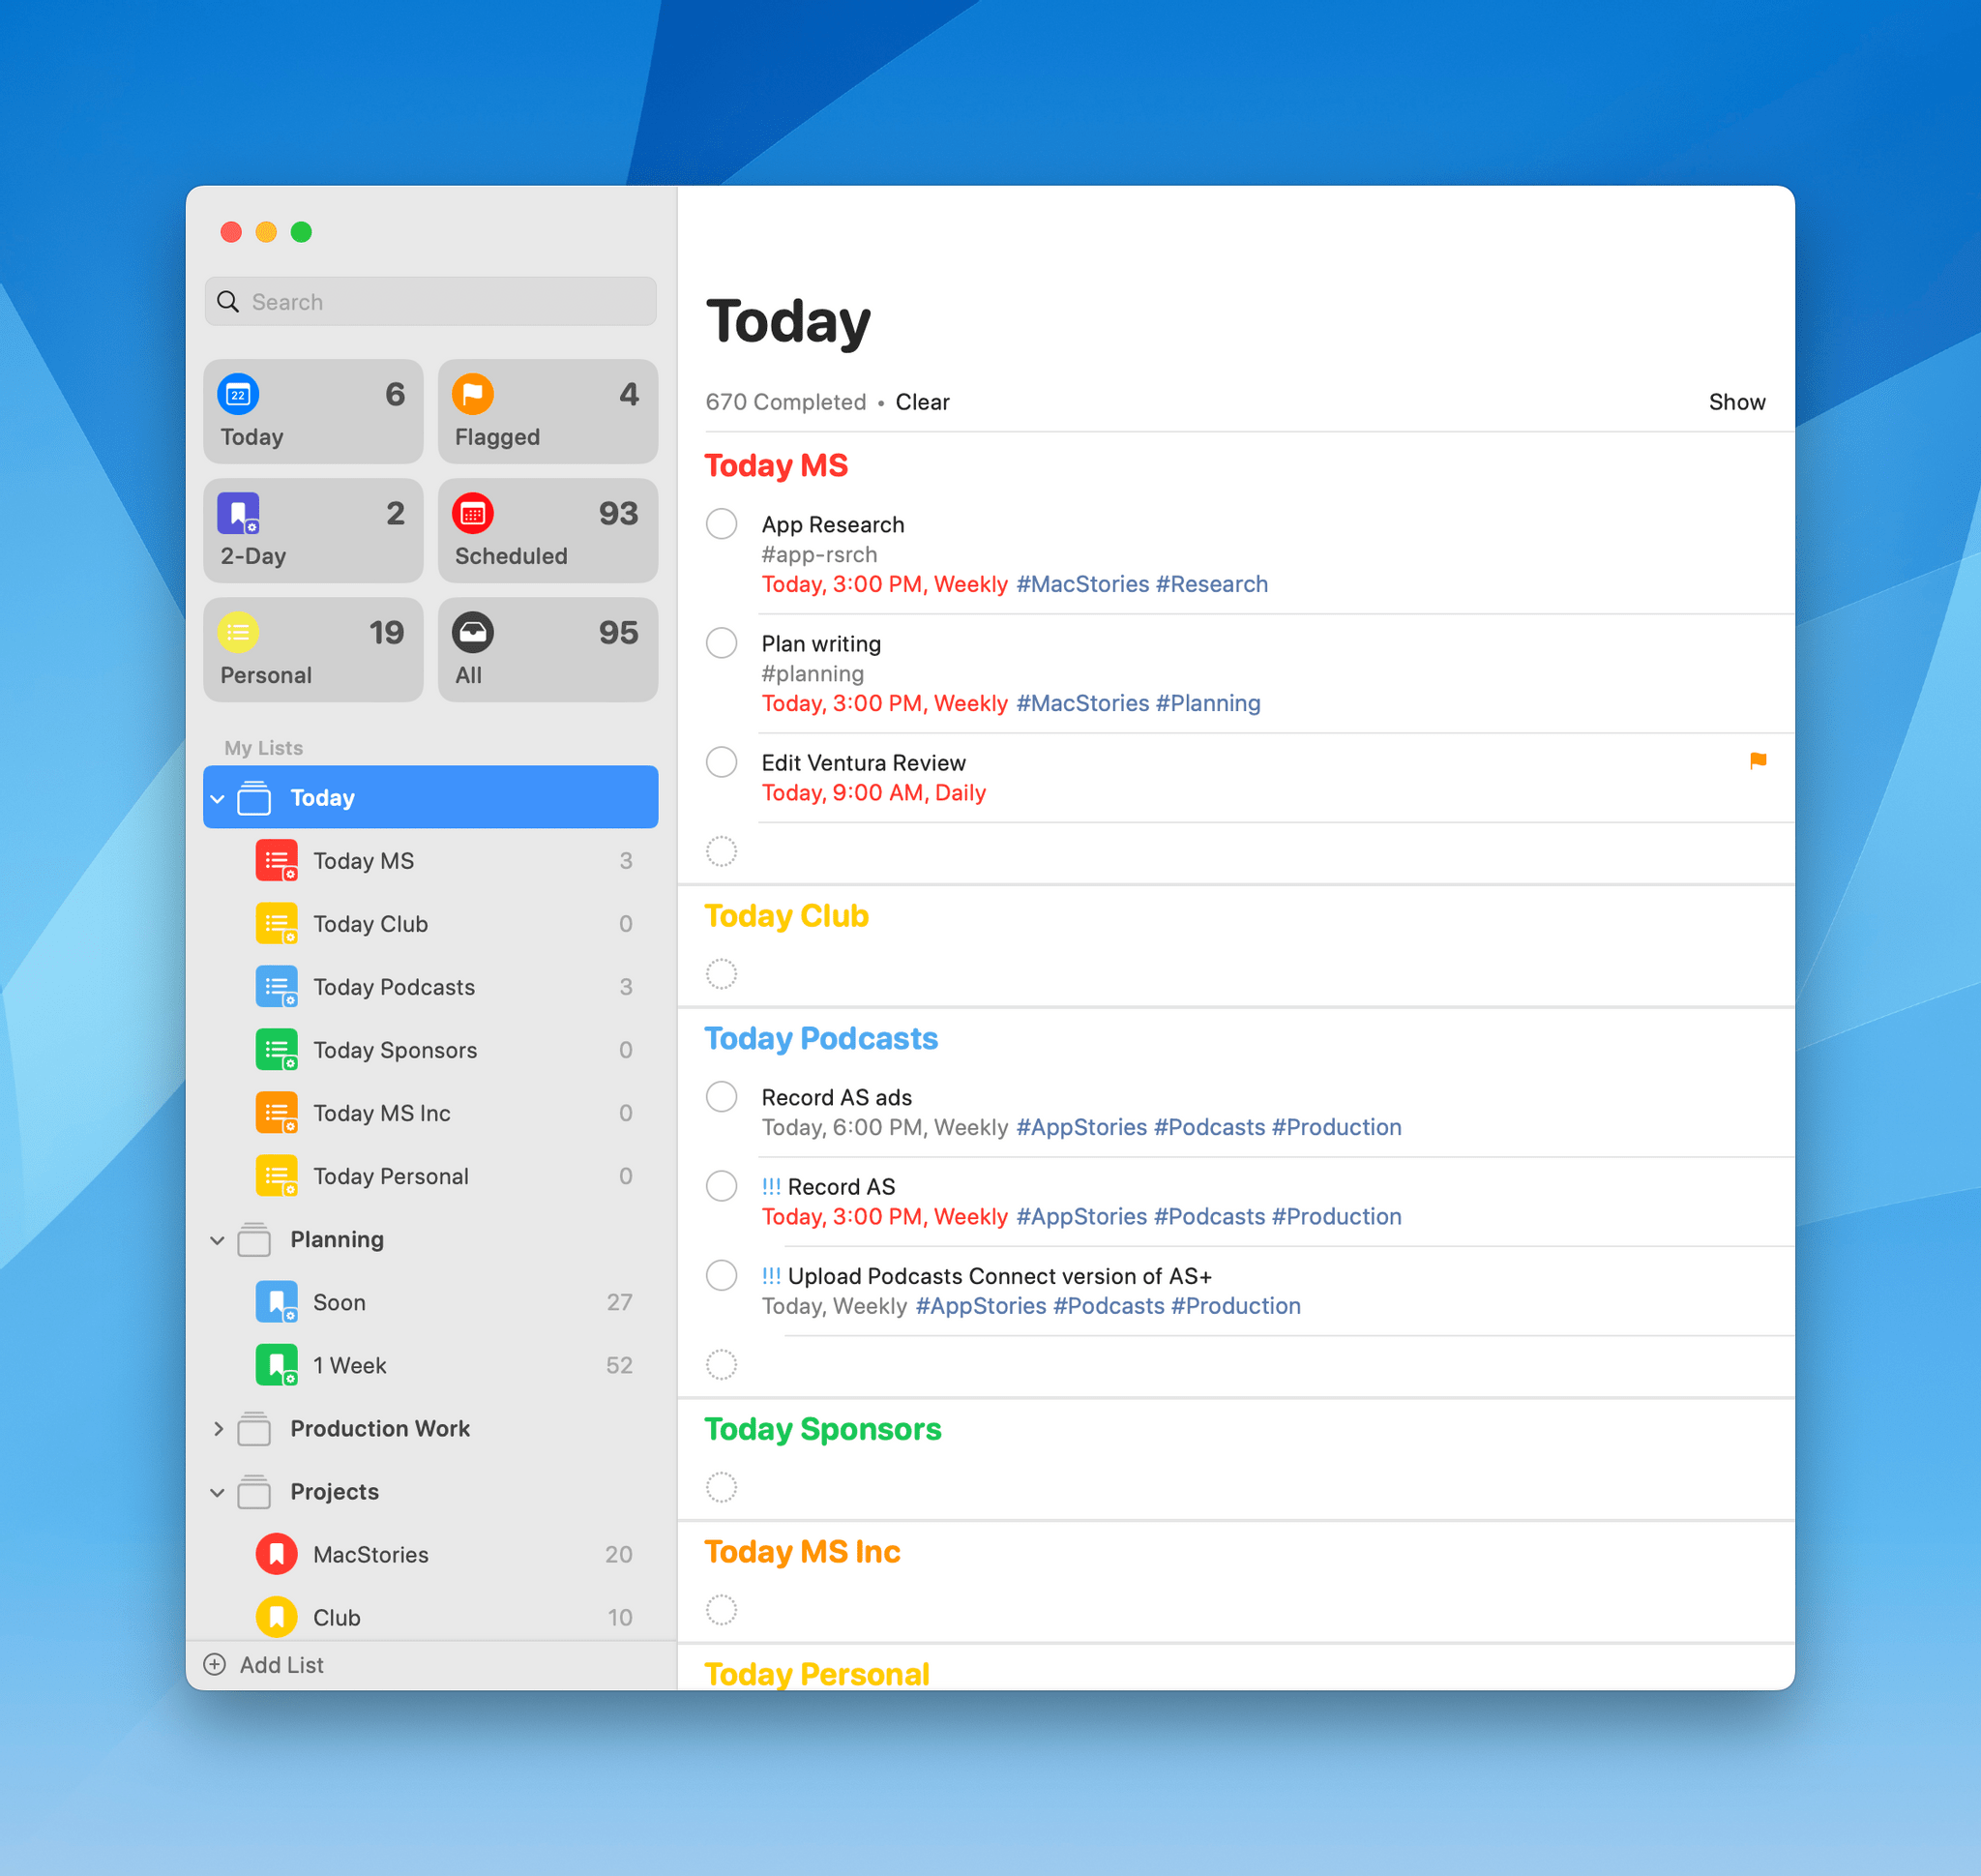This screenshot has width=1981, height=1876.
Task: Open the Scheduled smart list card
Action: [547, 531]
